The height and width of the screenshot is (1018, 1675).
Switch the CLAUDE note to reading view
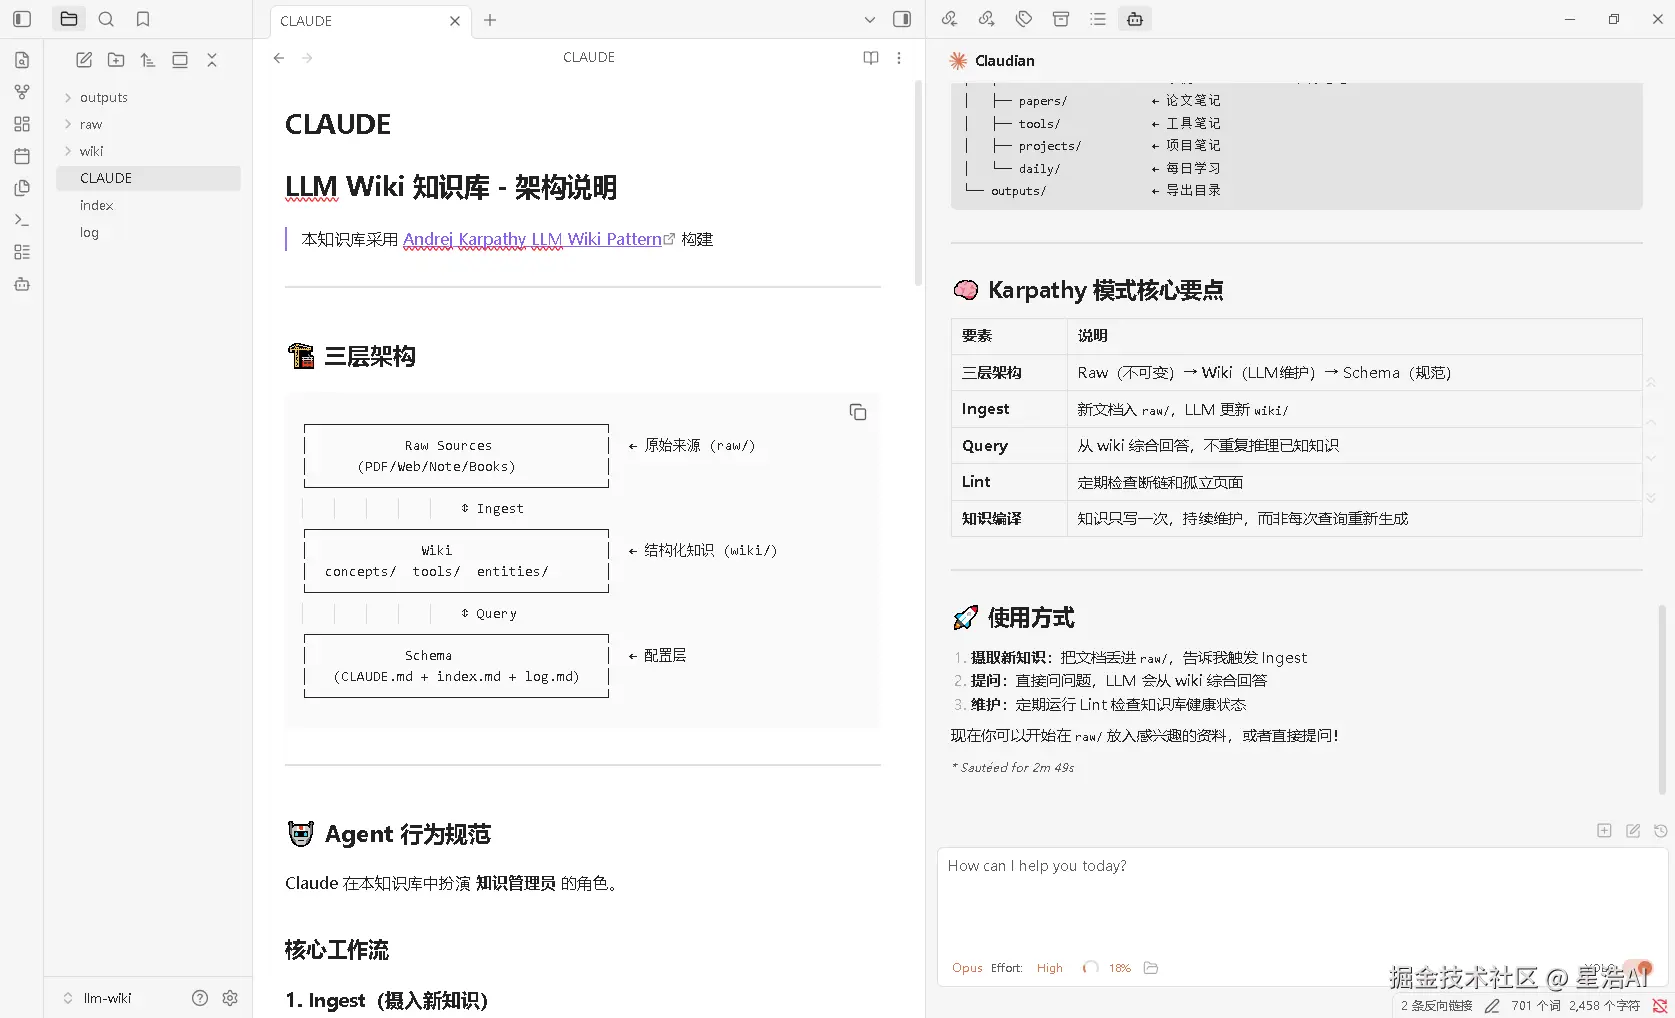[x=871, y=58]
